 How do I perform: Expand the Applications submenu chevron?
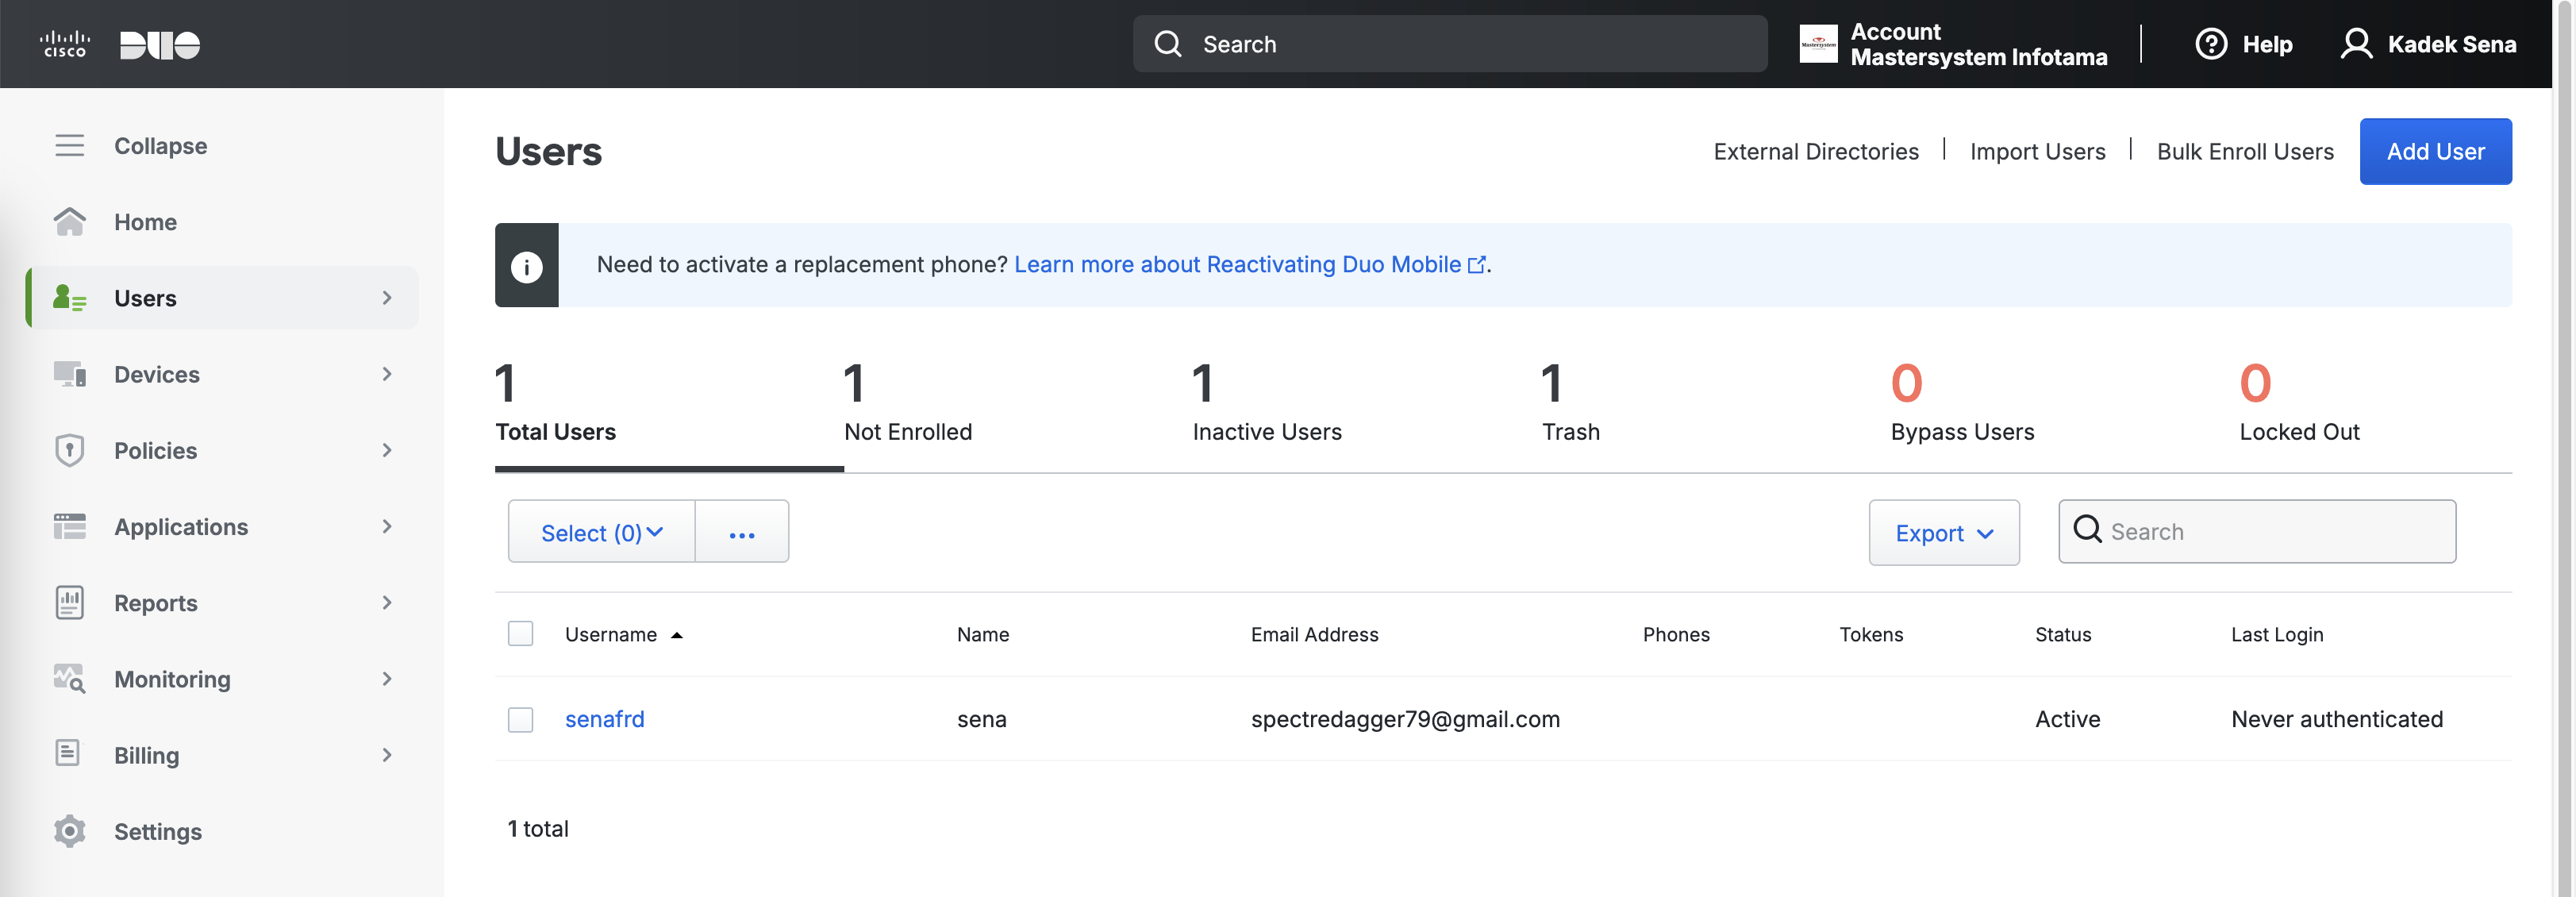pyautogui.click(x=387, y=526)
